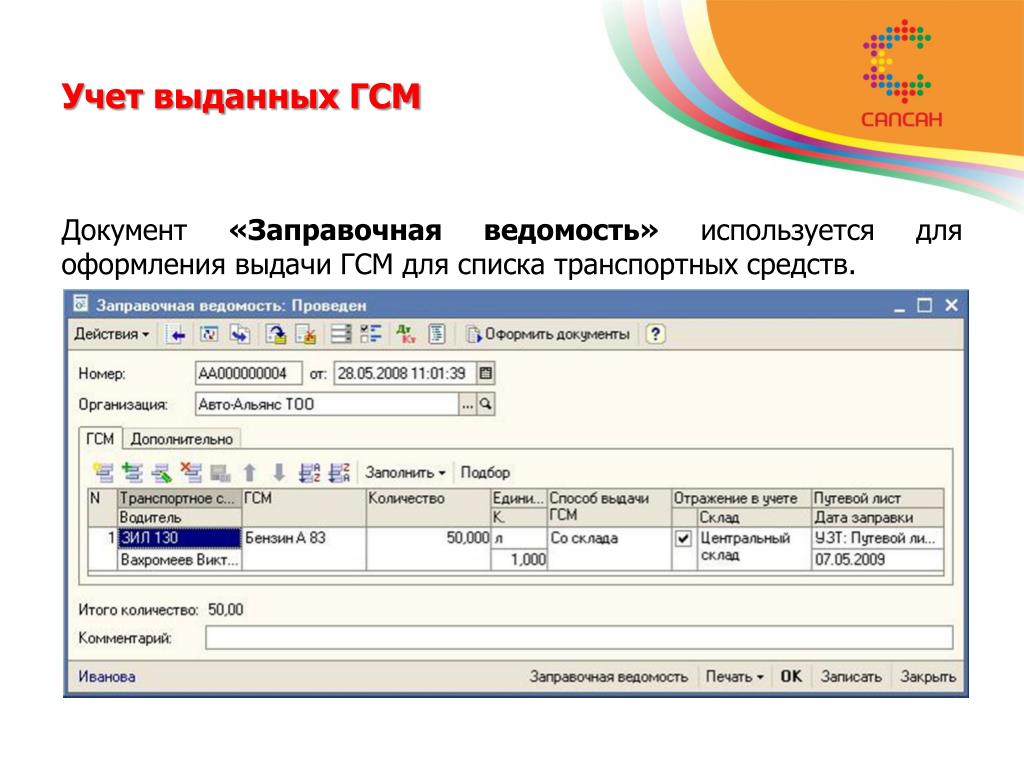Open the calendar picker beside the date
The width and height of the screenshot is (1024, 768).
click(486, 373)
